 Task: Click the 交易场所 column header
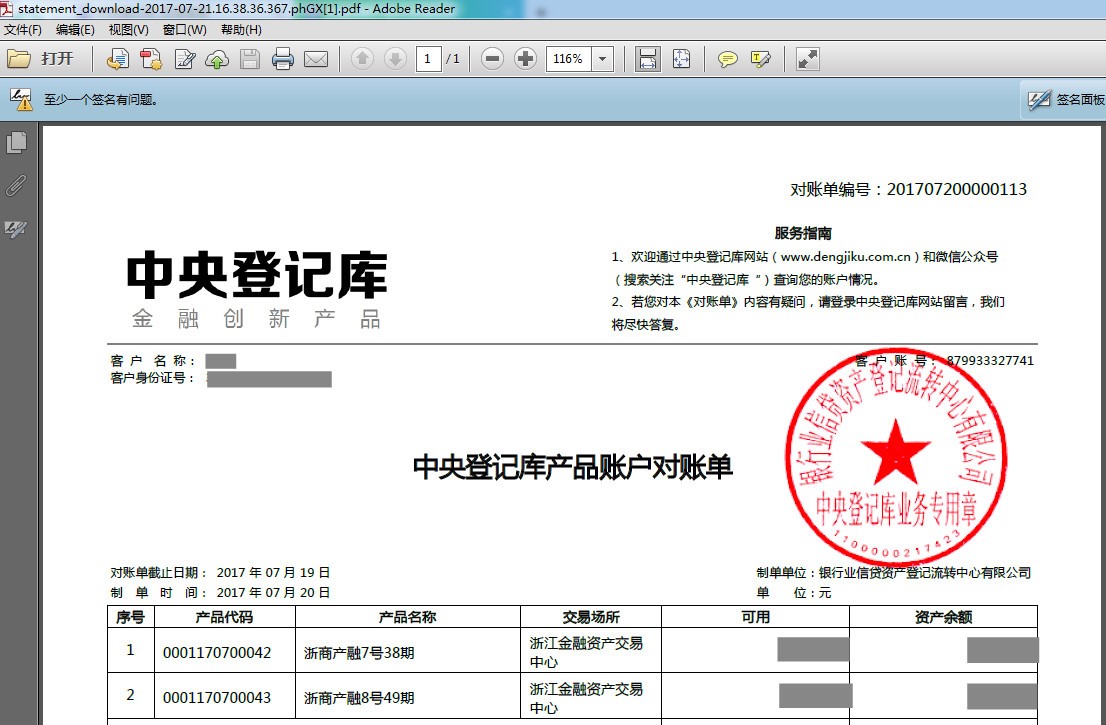[x=591, y=617]
